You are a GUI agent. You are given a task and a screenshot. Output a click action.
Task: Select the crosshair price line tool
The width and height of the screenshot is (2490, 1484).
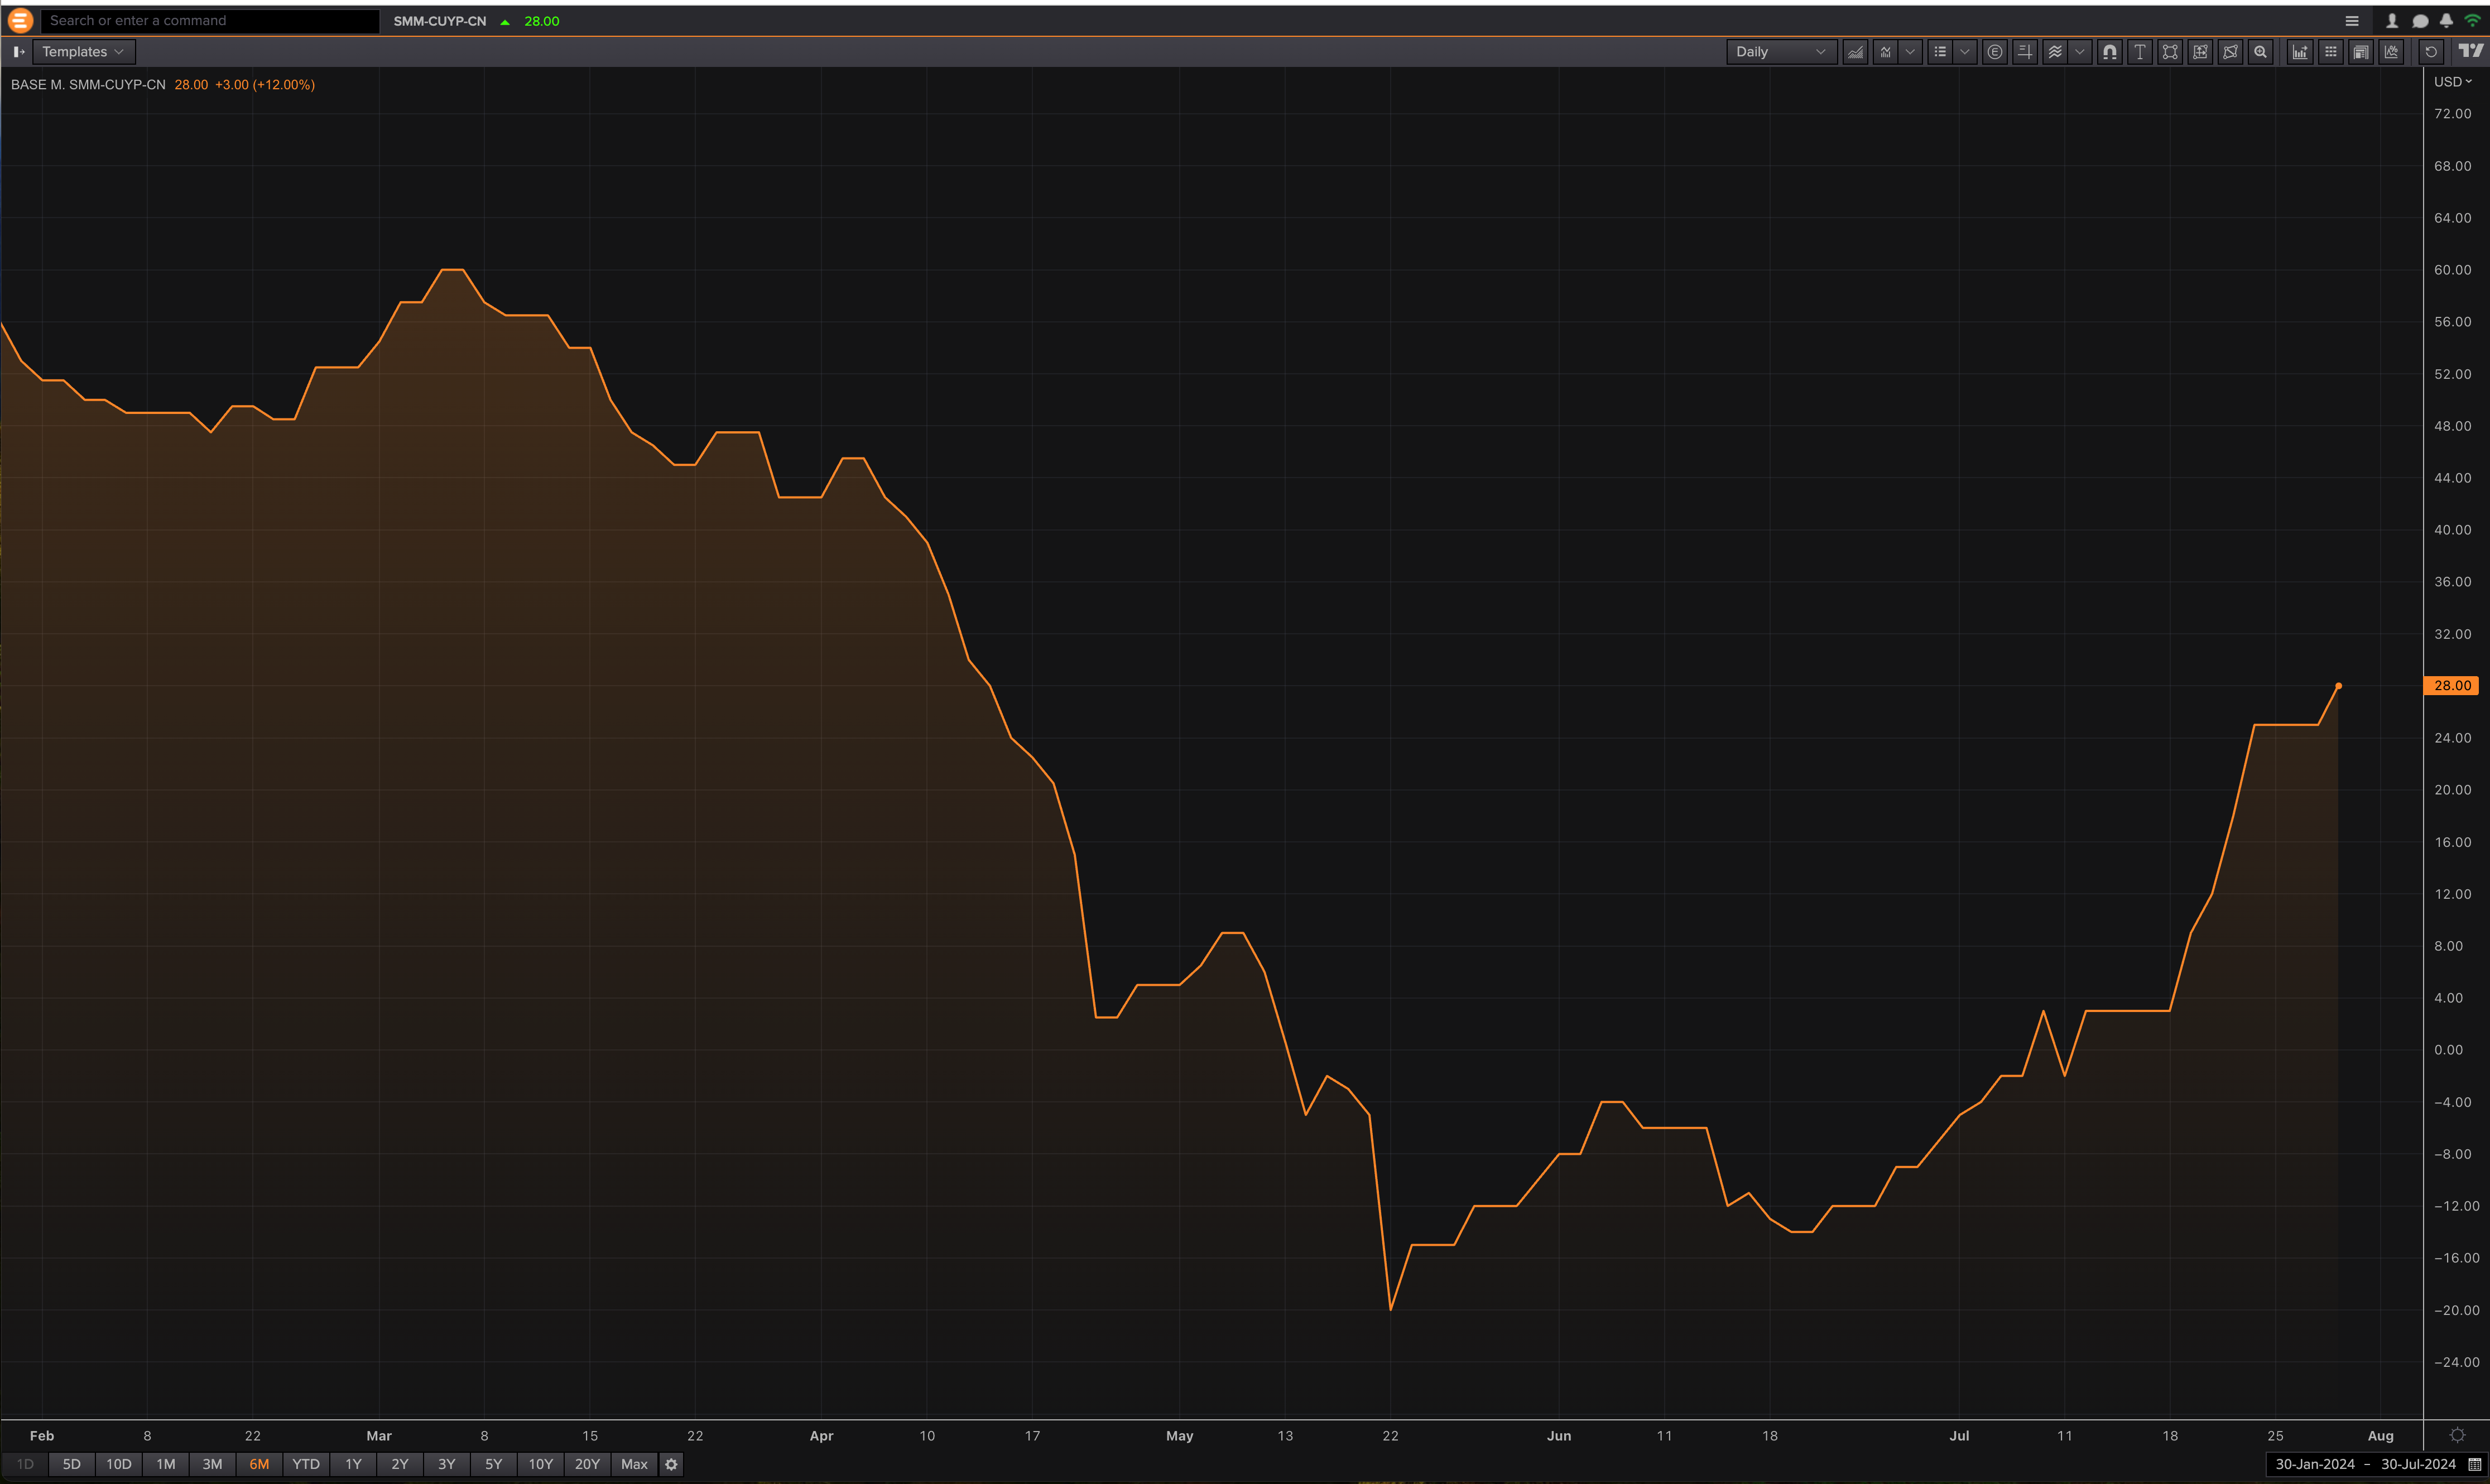(2024, 52)
